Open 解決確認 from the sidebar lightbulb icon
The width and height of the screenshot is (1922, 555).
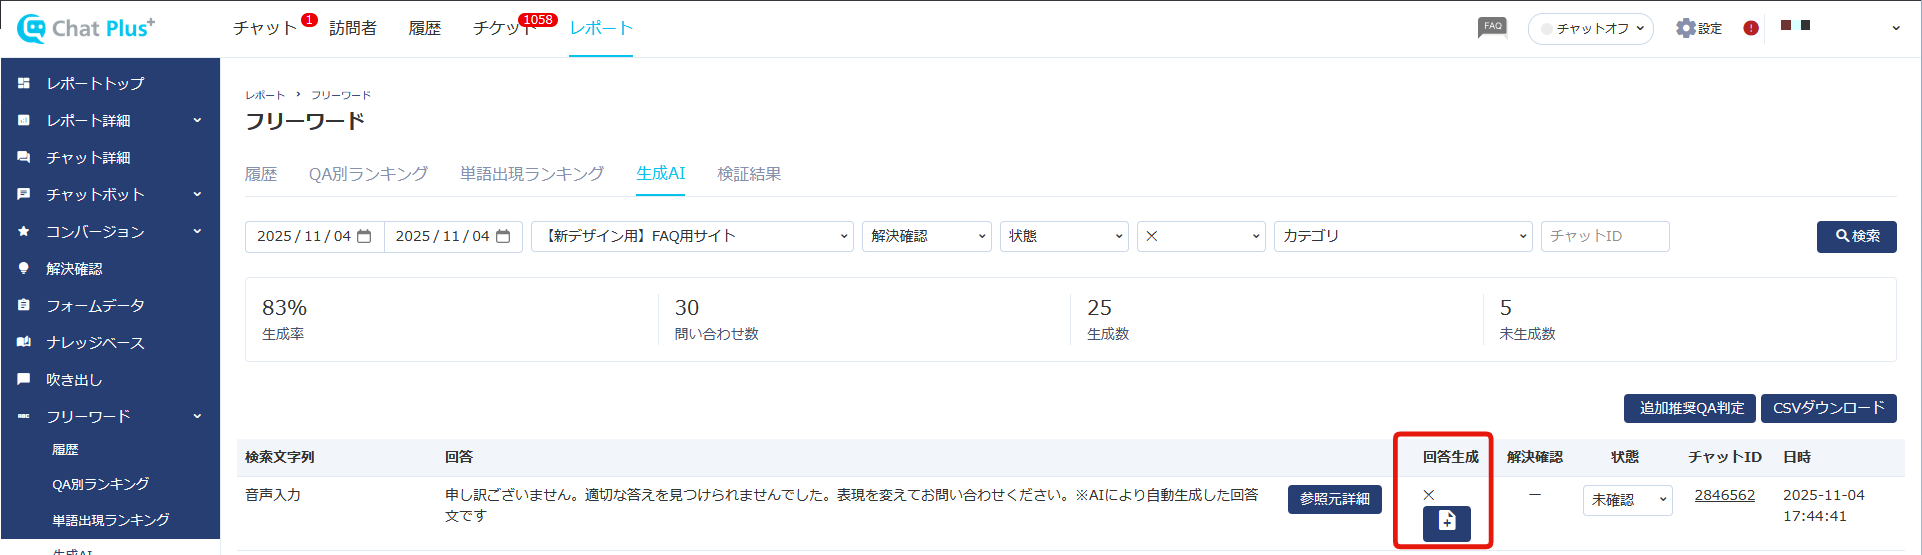24,269
